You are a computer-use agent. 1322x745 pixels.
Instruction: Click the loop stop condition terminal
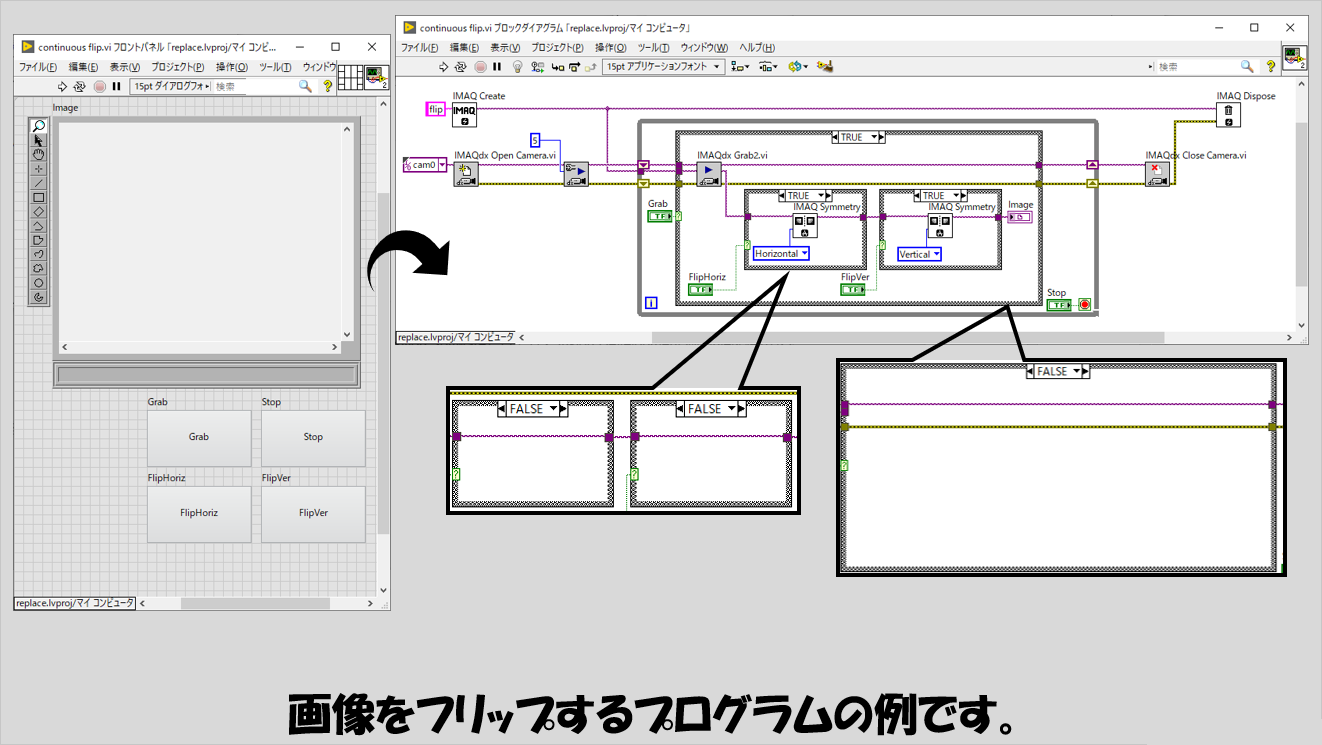(x=1084, y=305)
